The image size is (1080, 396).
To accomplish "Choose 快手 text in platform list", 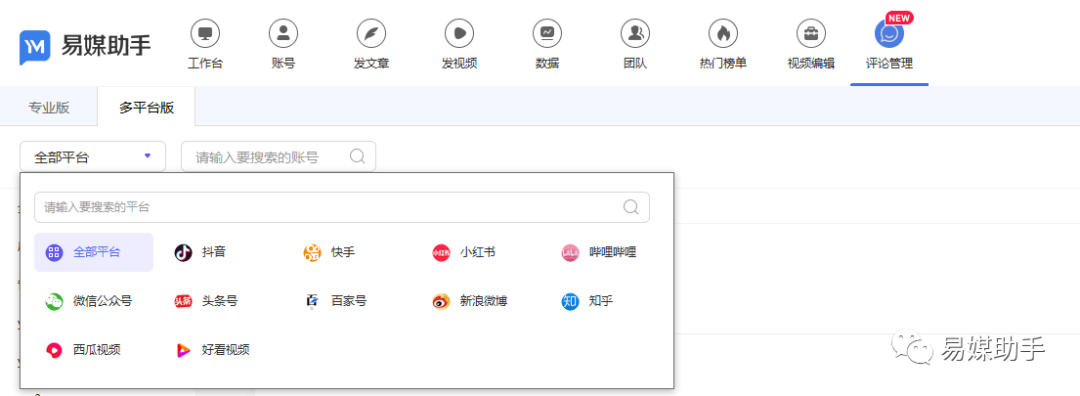I will tap(343, 252).
